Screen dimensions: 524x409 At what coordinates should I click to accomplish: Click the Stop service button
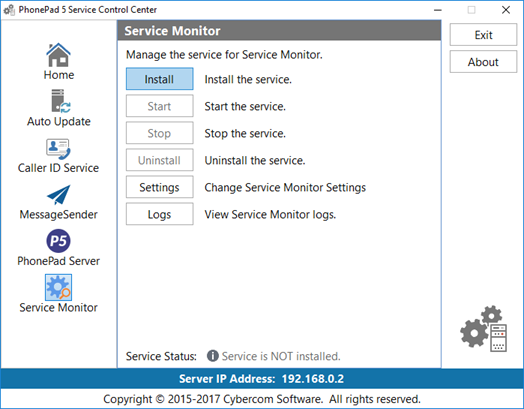159,133
